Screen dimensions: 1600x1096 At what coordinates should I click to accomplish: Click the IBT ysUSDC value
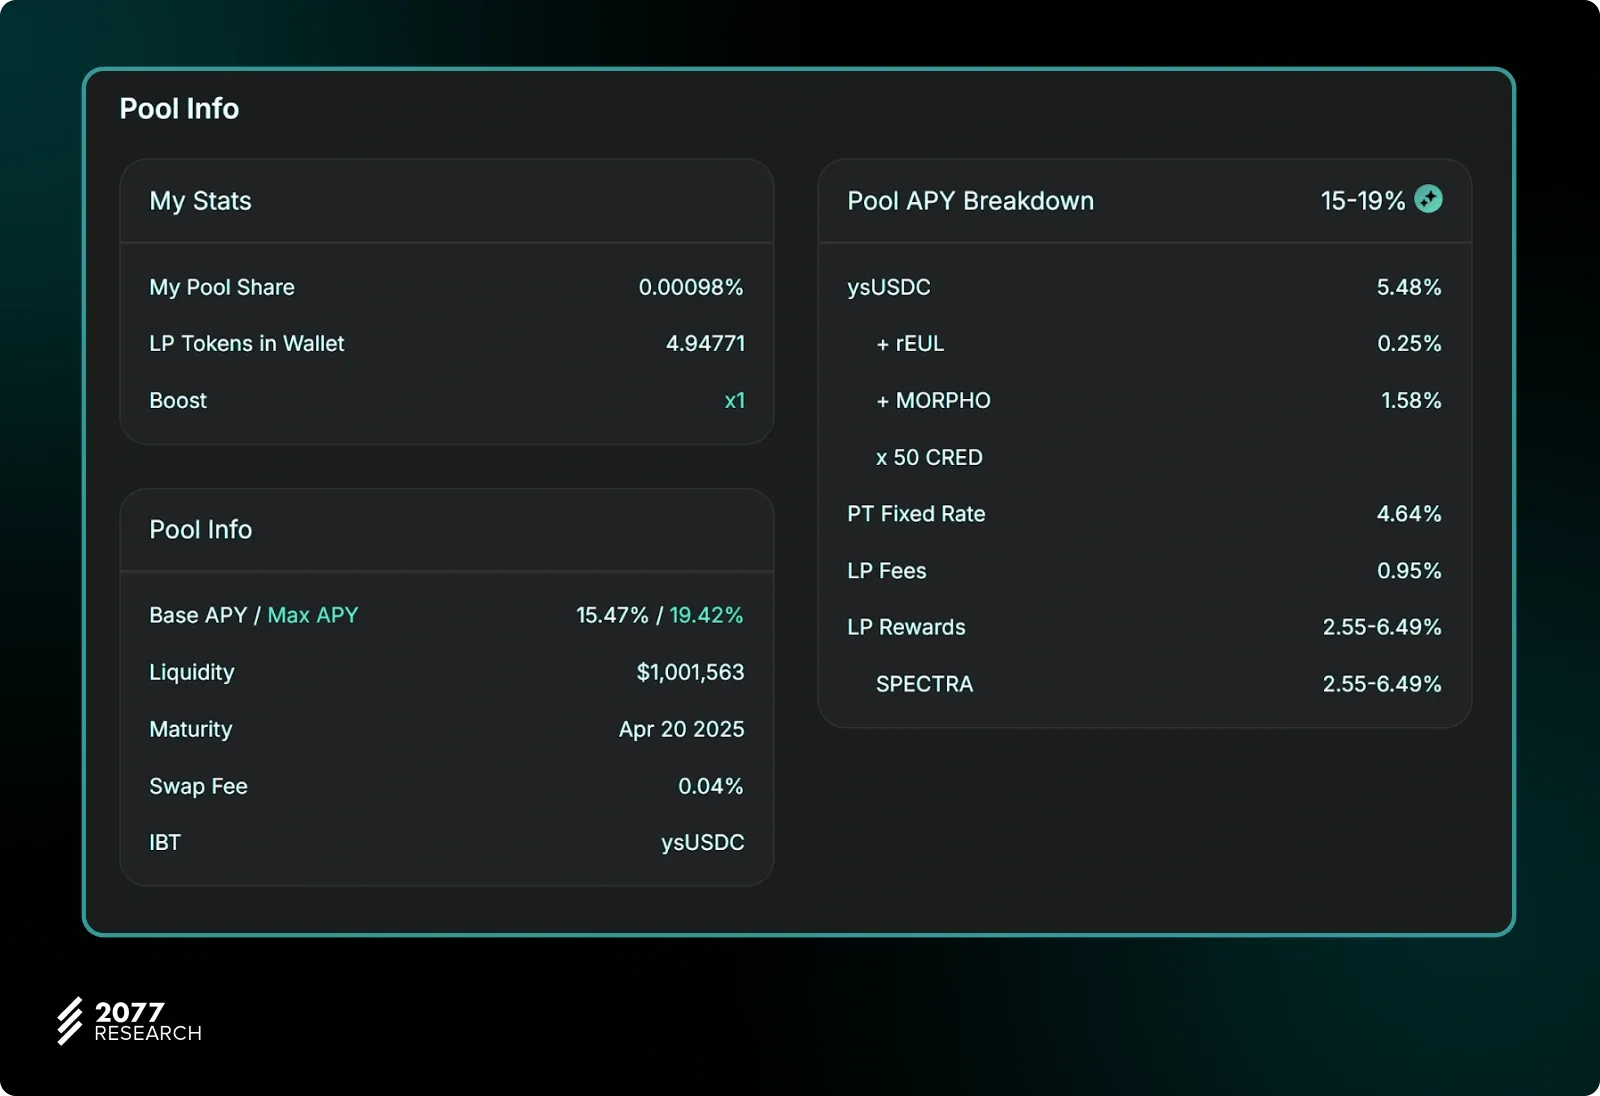[x=702, y=843]
